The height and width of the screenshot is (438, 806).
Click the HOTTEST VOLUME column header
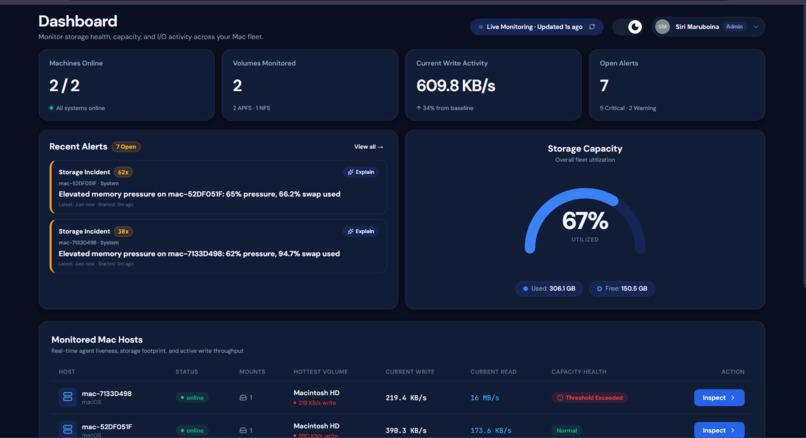pos(321,372)
